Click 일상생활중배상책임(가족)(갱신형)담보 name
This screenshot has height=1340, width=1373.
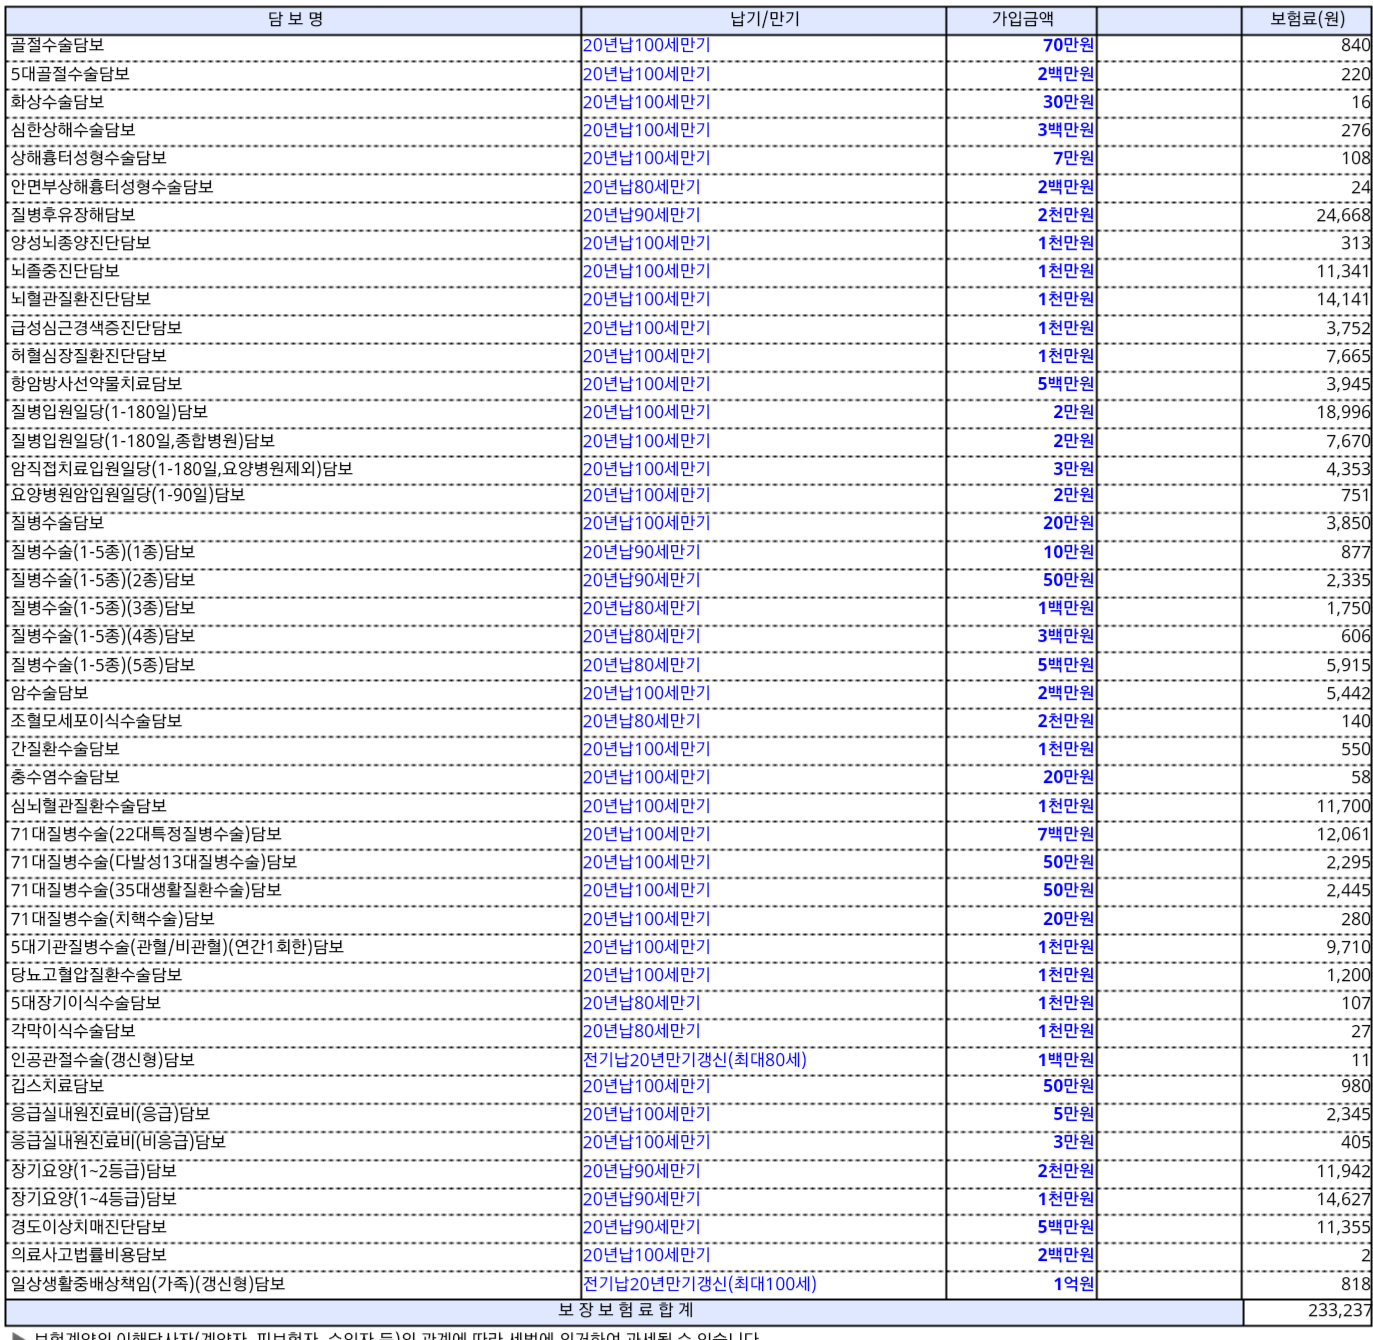148,1284
